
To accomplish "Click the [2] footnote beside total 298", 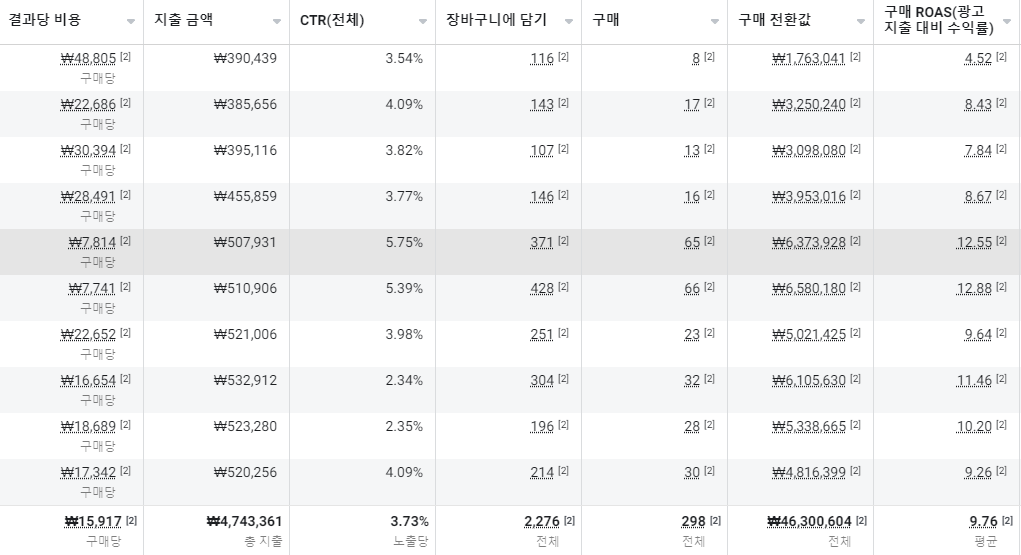I will [715, 520].
